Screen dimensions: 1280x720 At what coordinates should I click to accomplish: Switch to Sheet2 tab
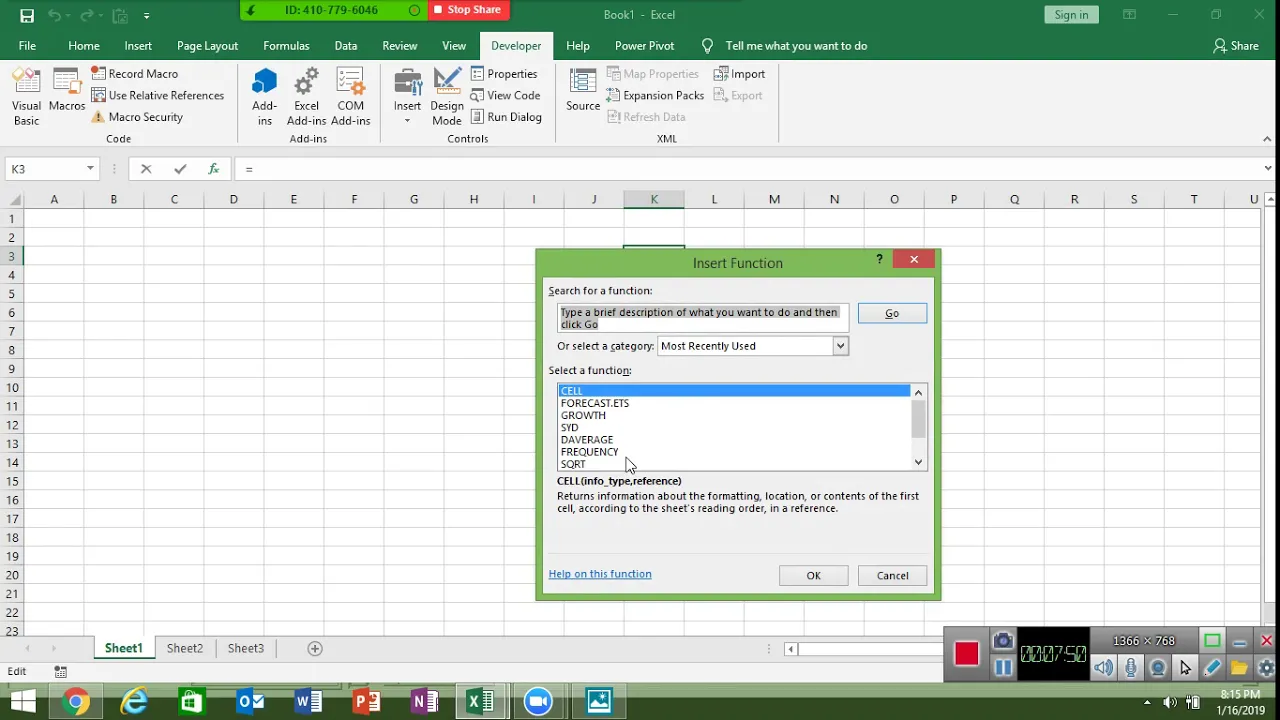[185, 648]
